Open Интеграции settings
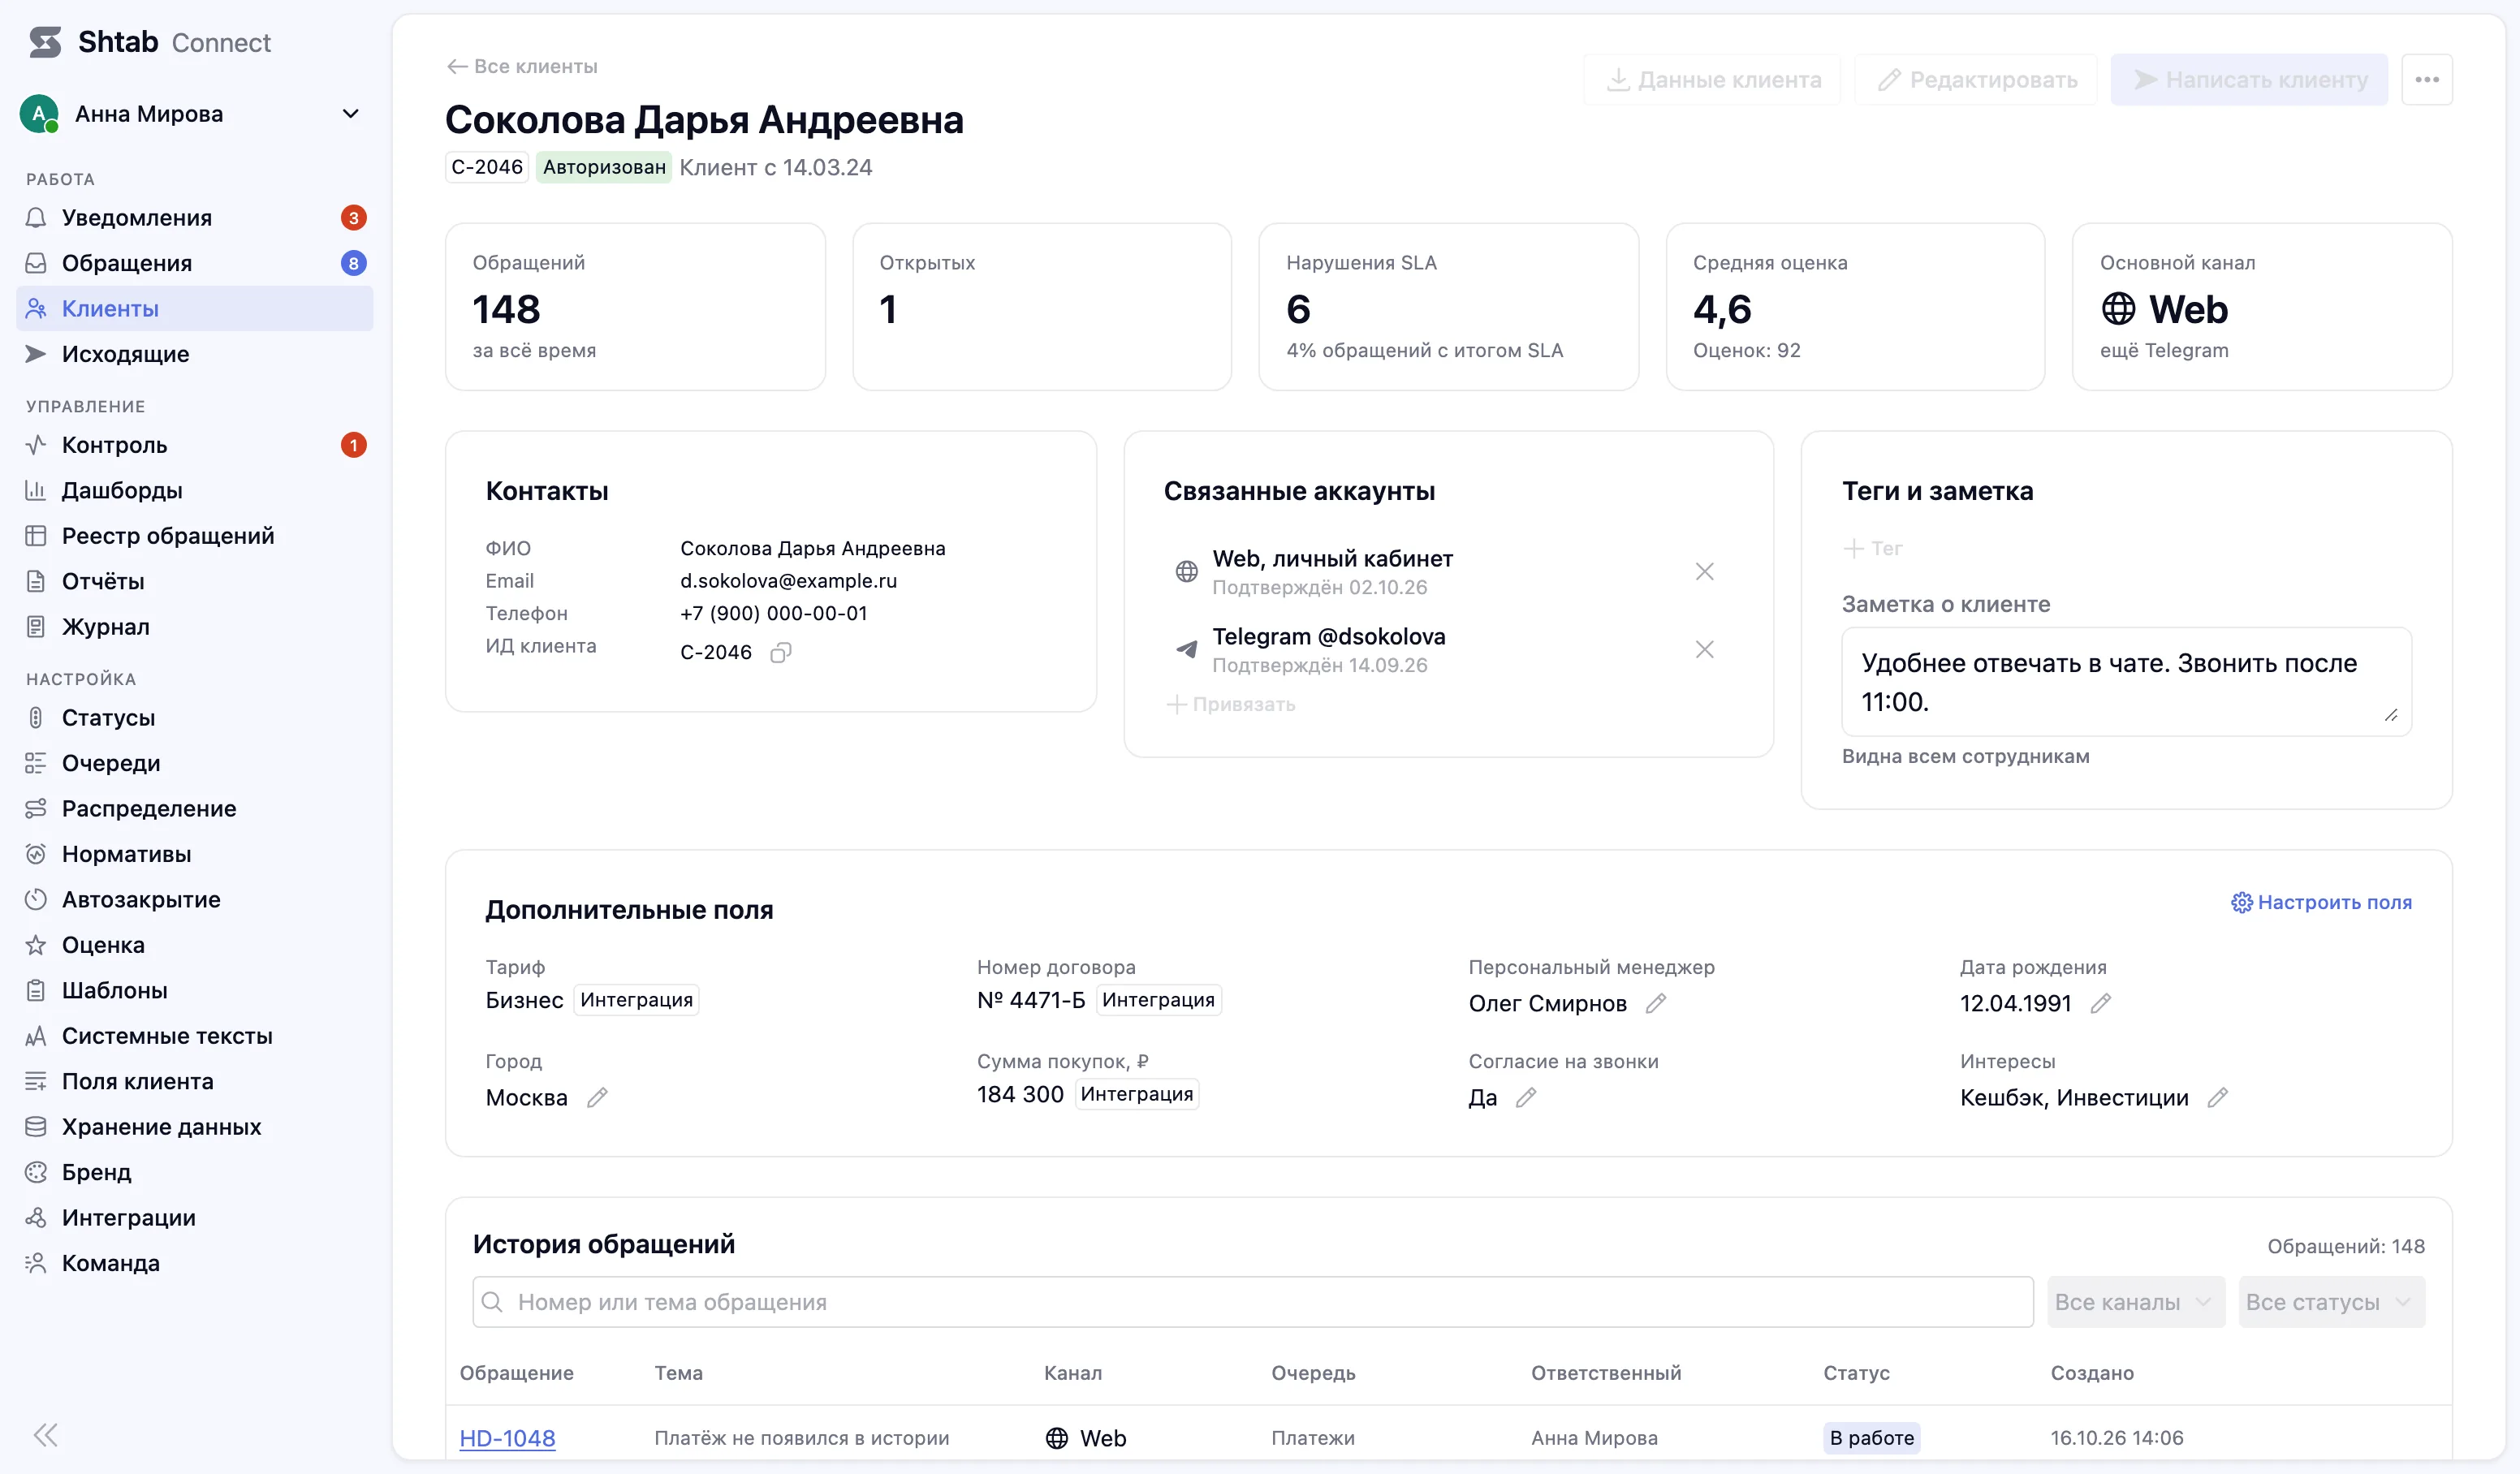This screenshot has width=2520, height=1474. click(x=195, y=1218)
